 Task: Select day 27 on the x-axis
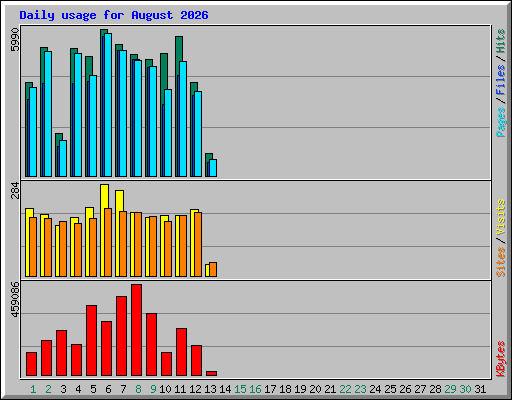(x=420, y=389)
